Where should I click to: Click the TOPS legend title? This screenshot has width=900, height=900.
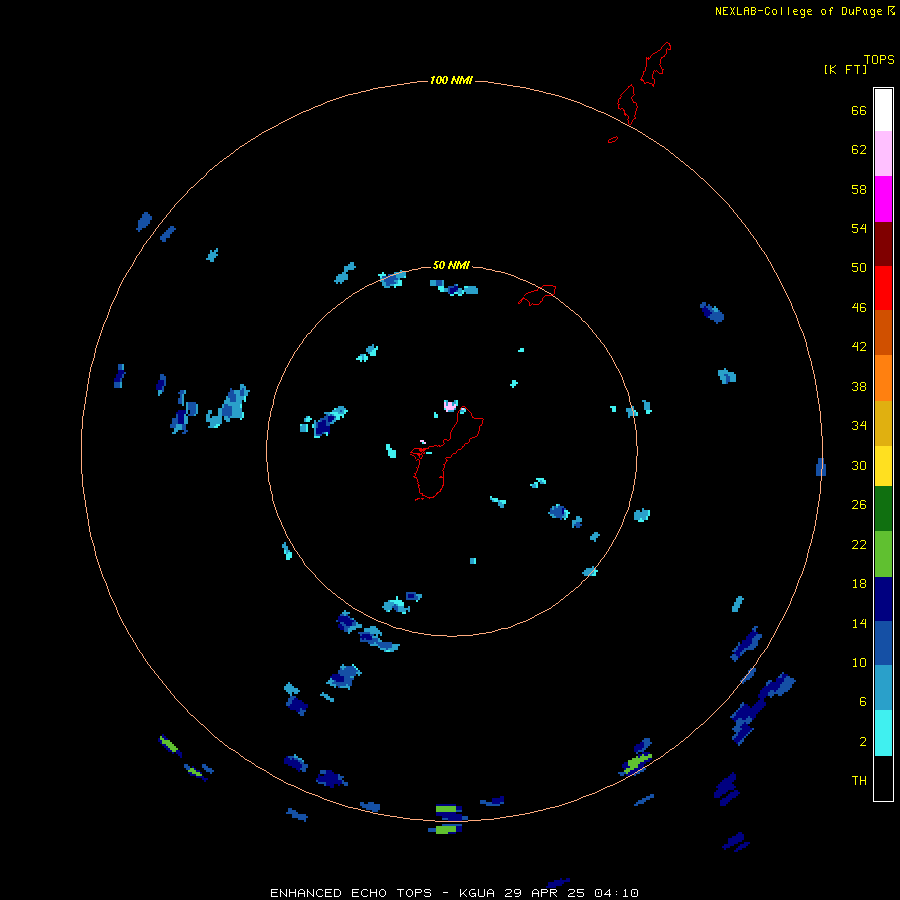(x=879, y=59)
